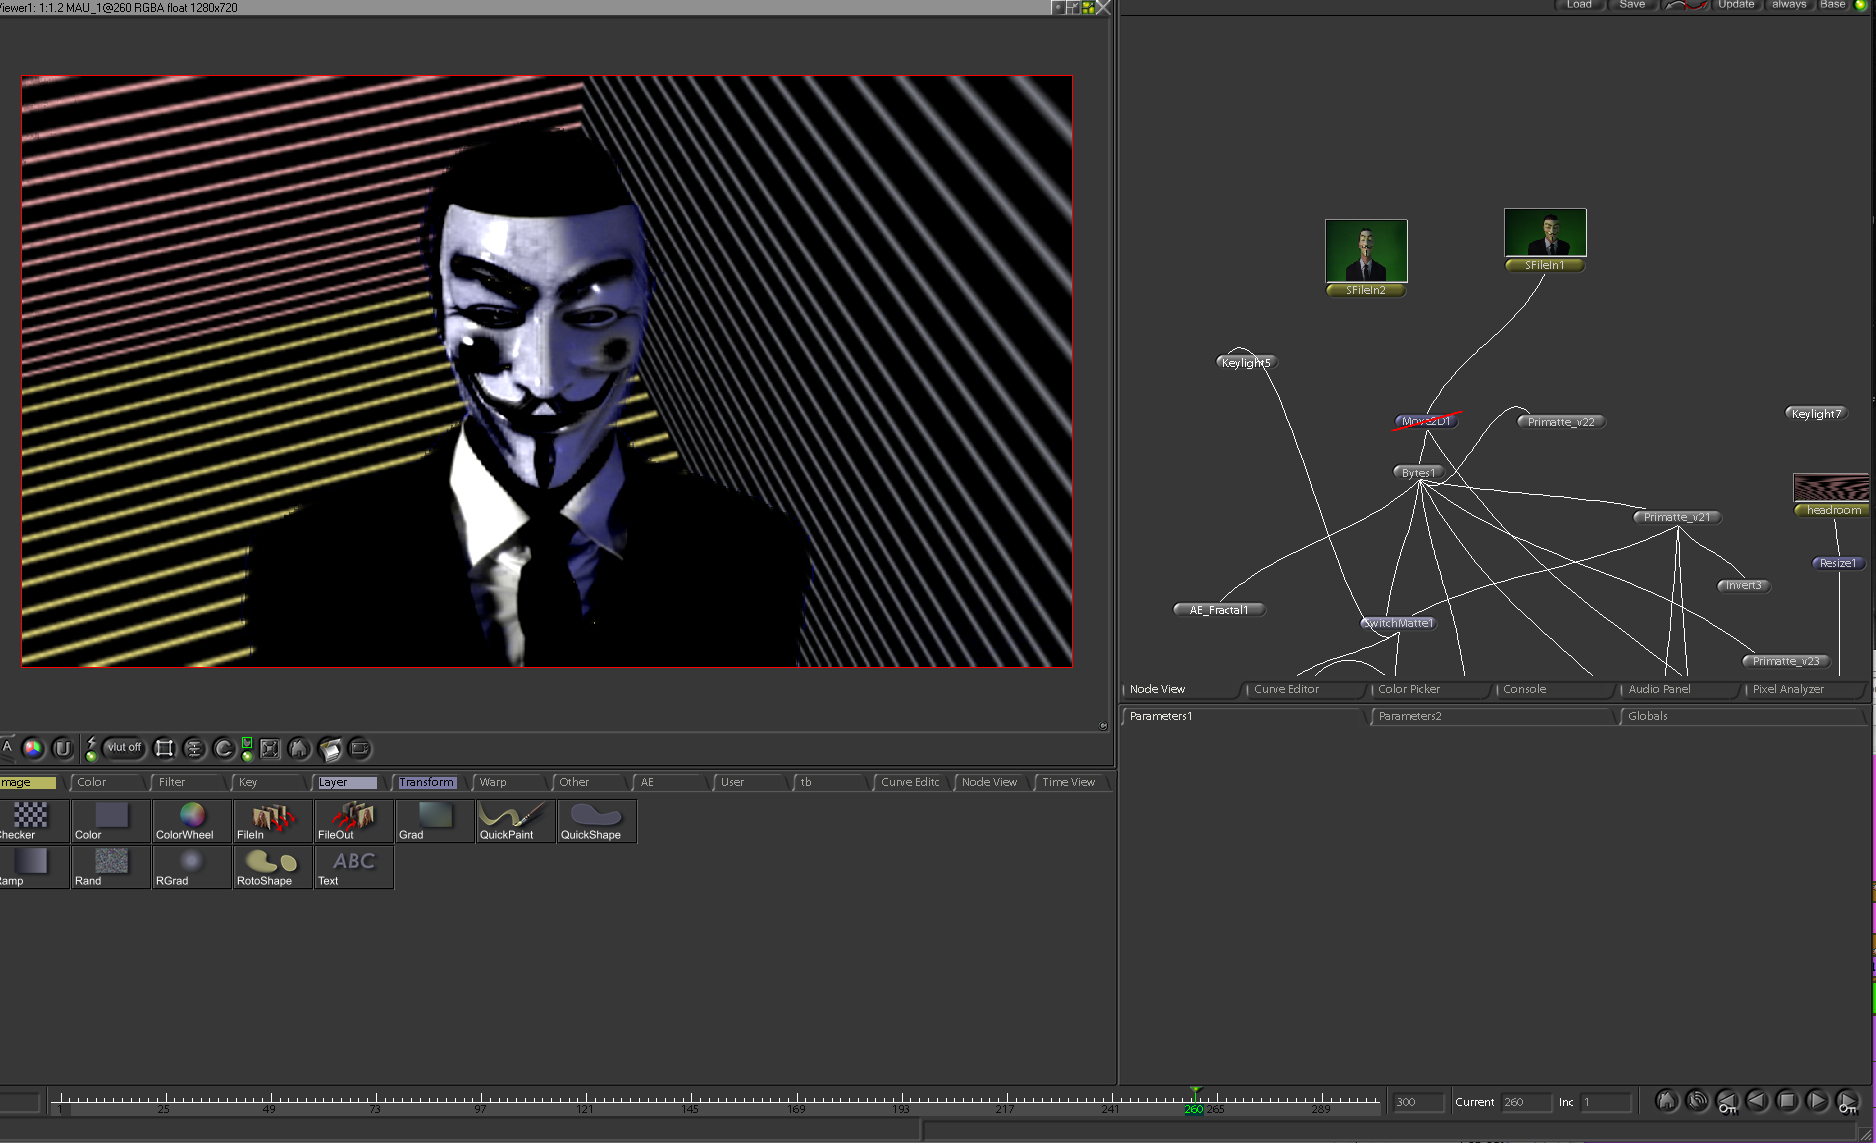1876x1143 pixels.
Task: Switch to the Audio Panel tab
Action: [1678, 689]
